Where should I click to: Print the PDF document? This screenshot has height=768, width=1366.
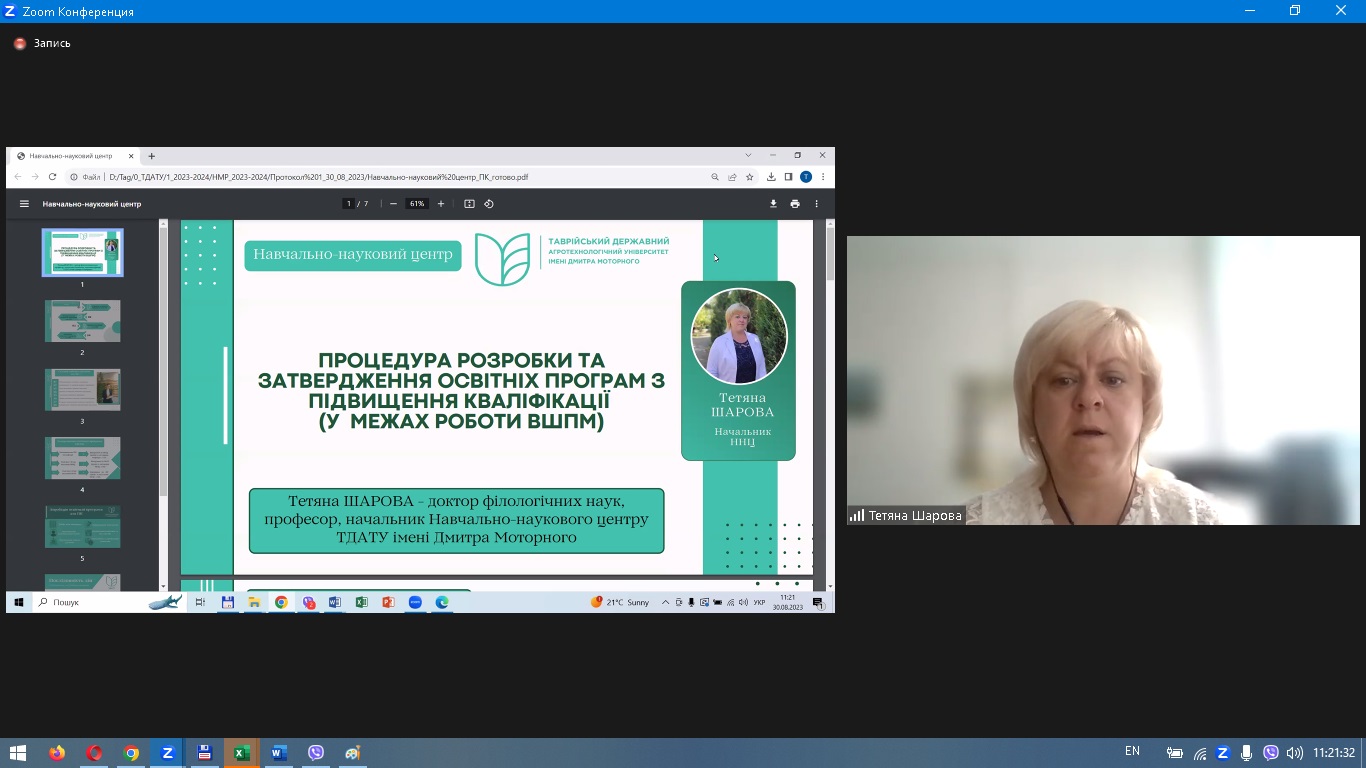click(x=795, y=204)
